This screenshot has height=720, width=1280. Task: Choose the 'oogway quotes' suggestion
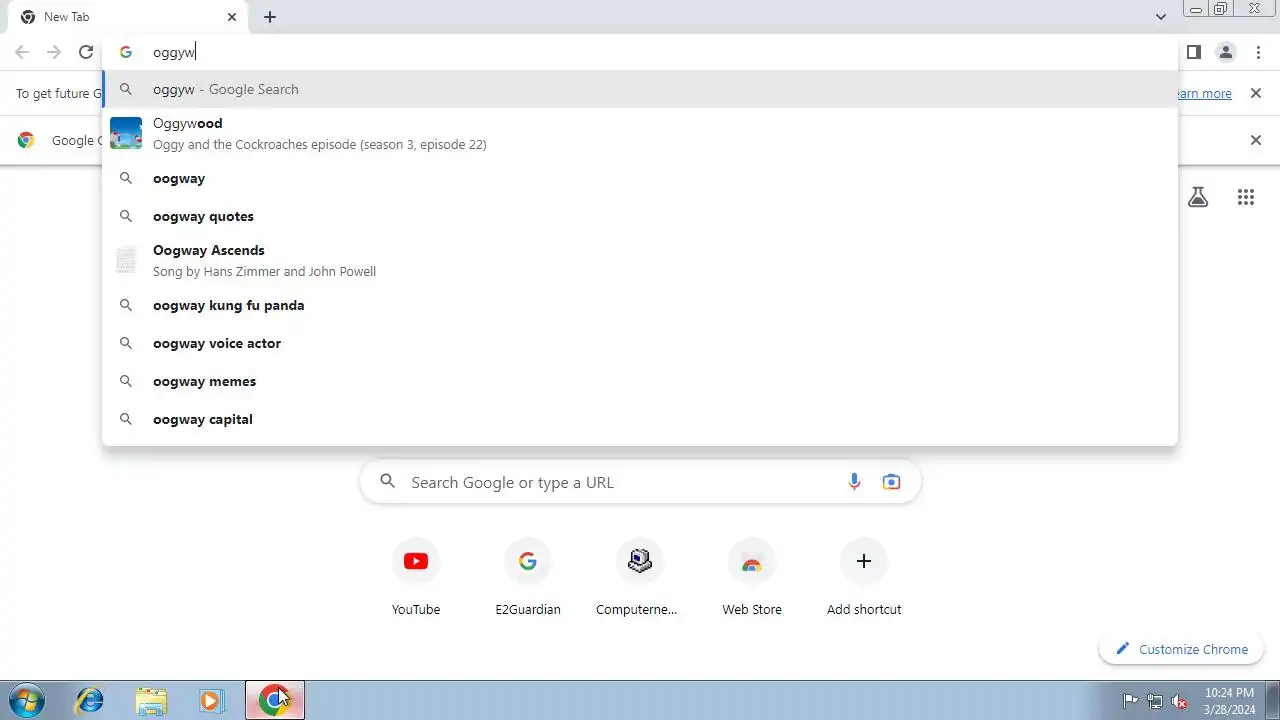[x=640, y=216]
